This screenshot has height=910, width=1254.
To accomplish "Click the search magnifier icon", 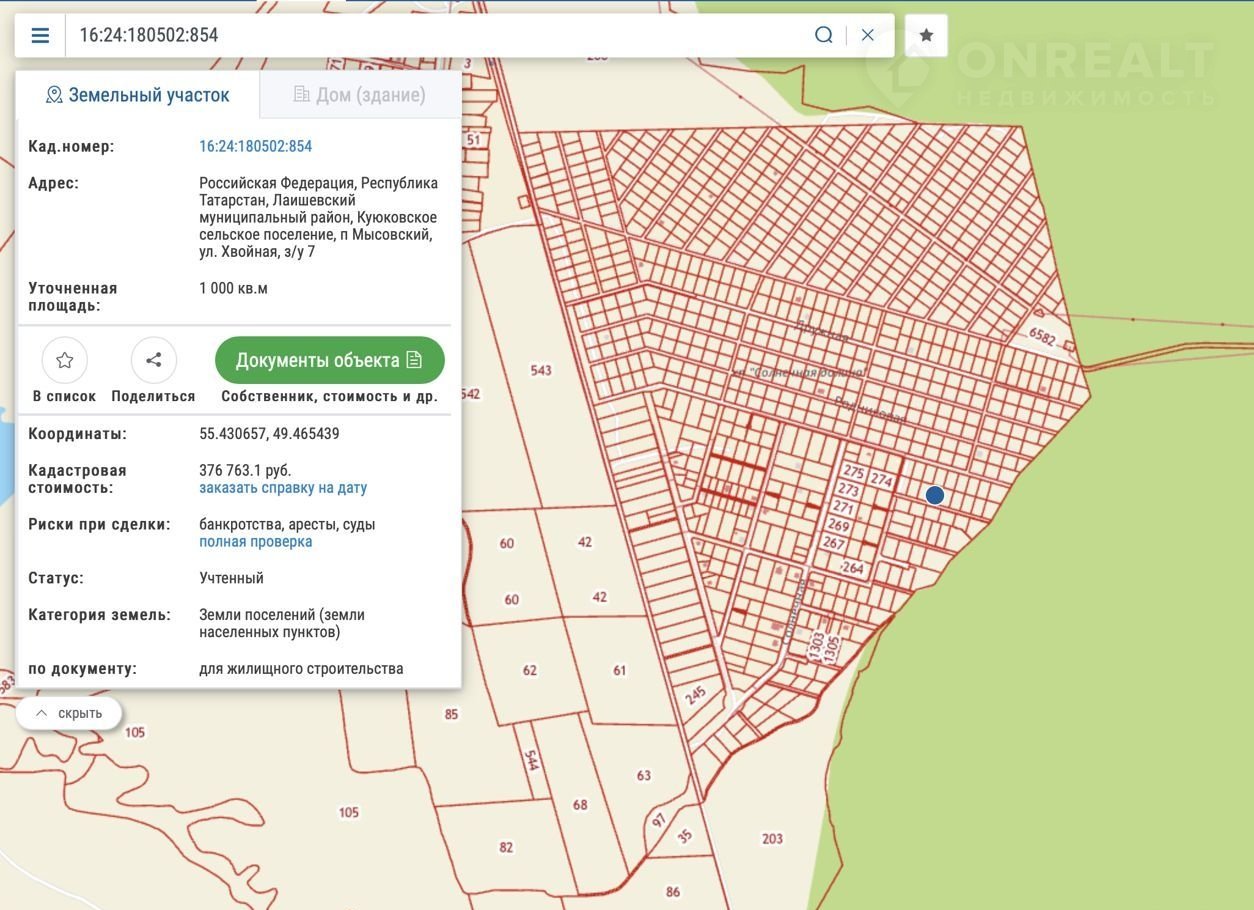I will (823, 36).
